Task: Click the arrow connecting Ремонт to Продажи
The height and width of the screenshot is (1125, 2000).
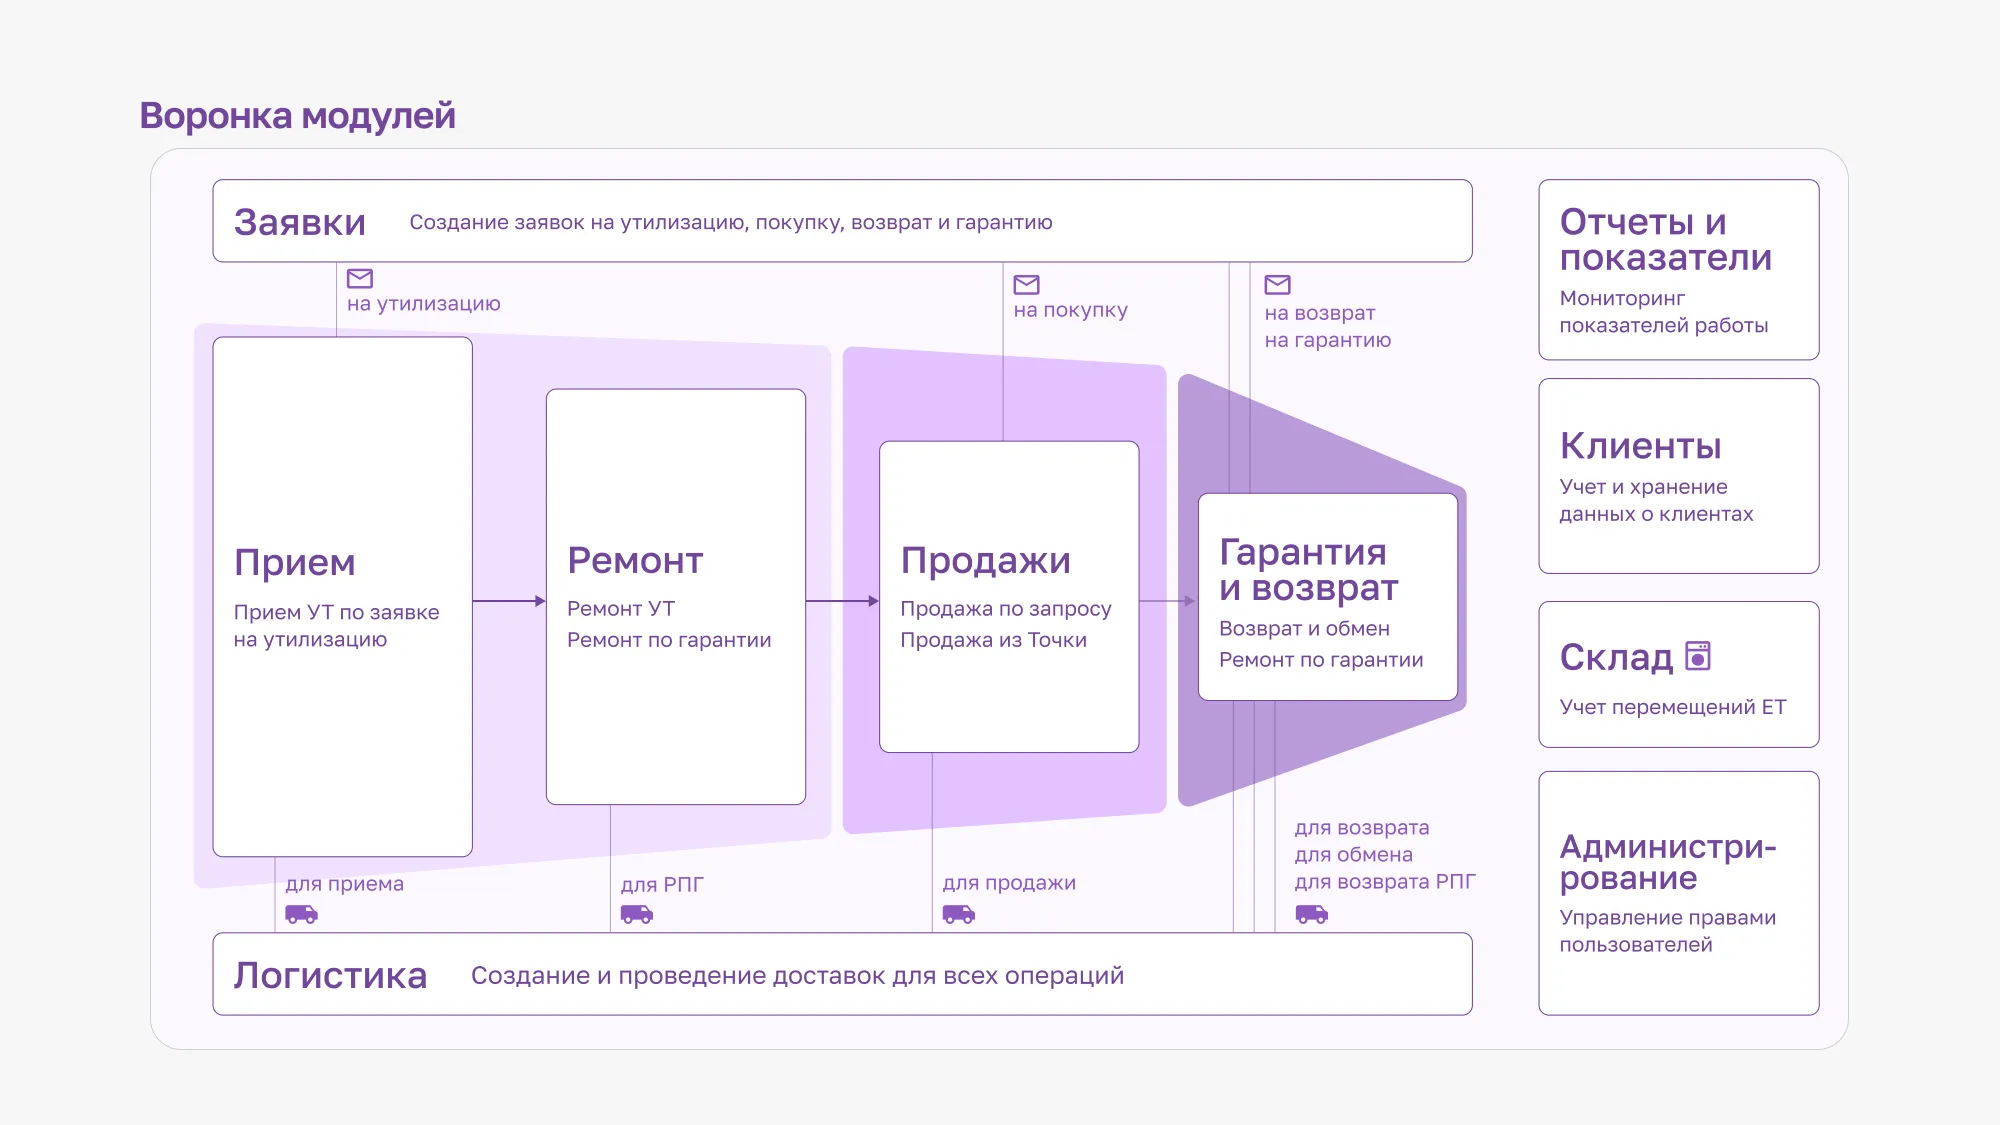Action: tap(842, 601)
